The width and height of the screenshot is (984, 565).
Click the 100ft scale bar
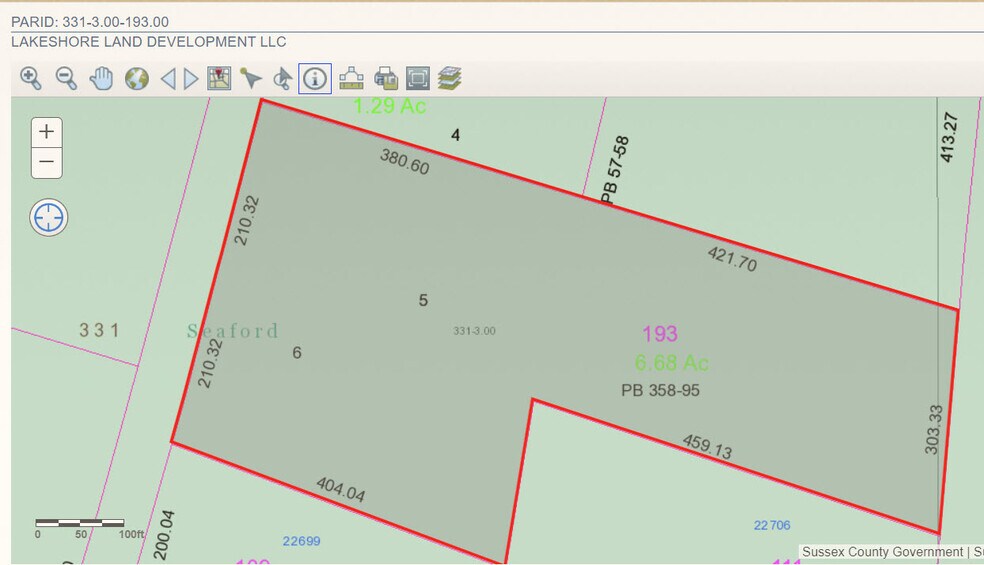click(80, 522)
